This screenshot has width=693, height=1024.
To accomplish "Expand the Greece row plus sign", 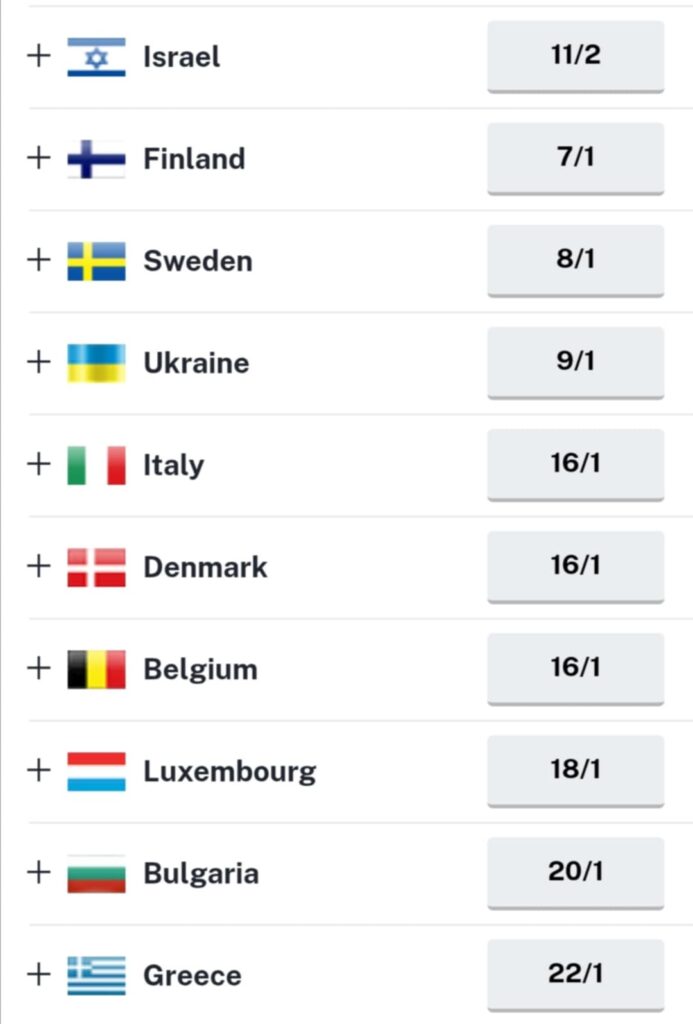I will [x=38, y=973].
